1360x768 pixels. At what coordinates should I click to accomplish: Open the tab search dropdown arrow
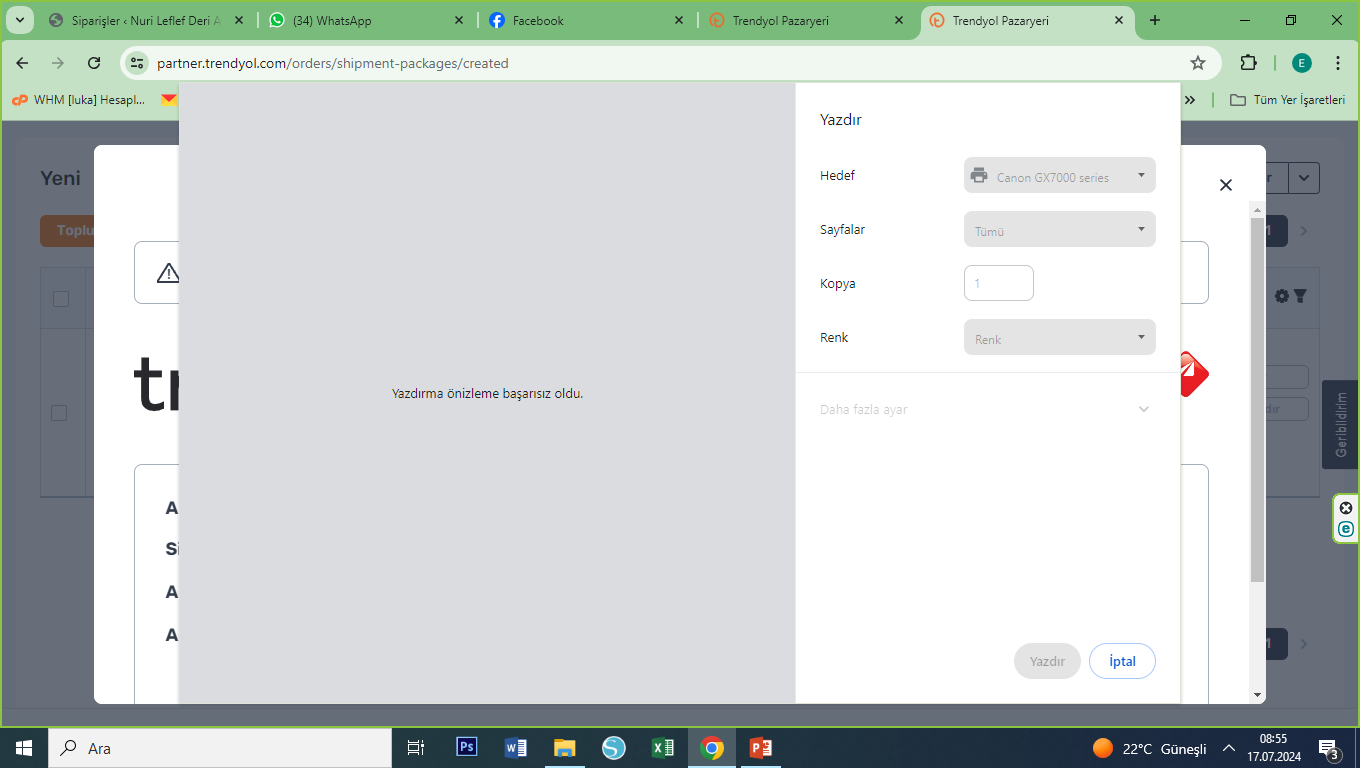click(19, 20)
